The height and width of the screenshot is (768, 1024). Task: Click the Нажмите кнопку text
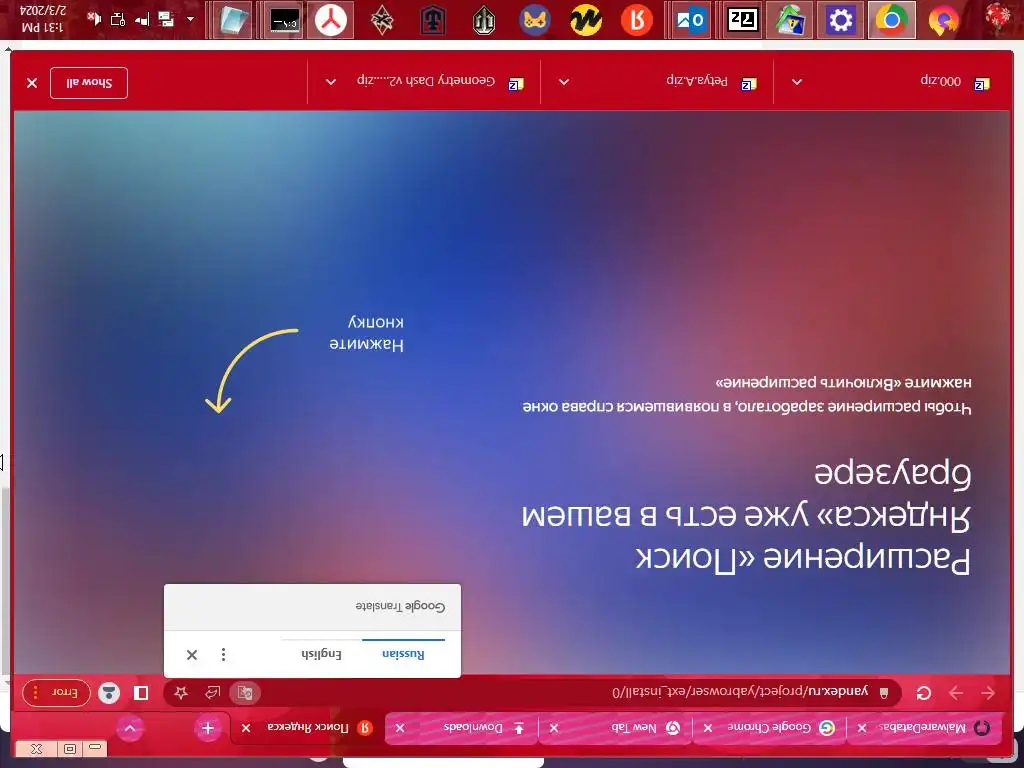coord(366,333)
